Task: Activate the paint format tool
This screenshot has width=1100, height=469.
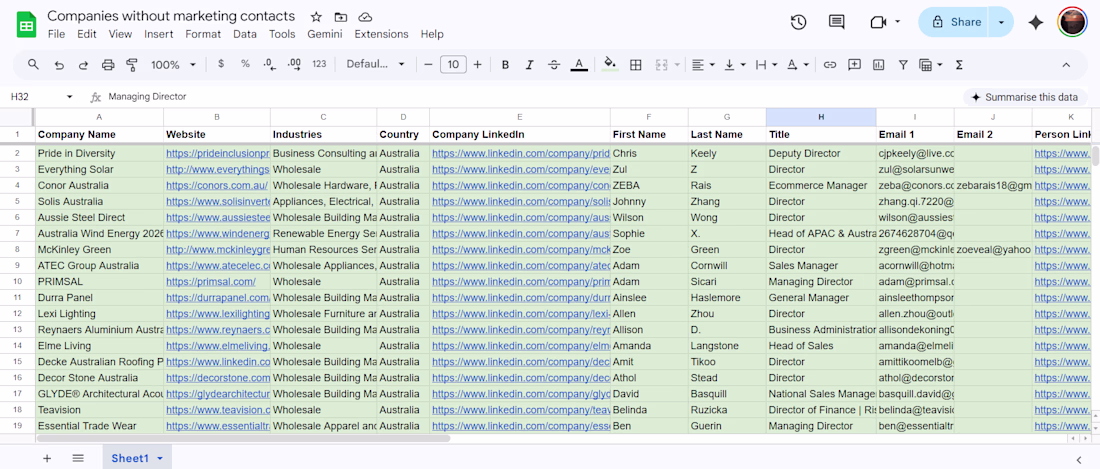Action: click(x=132, y=64)
